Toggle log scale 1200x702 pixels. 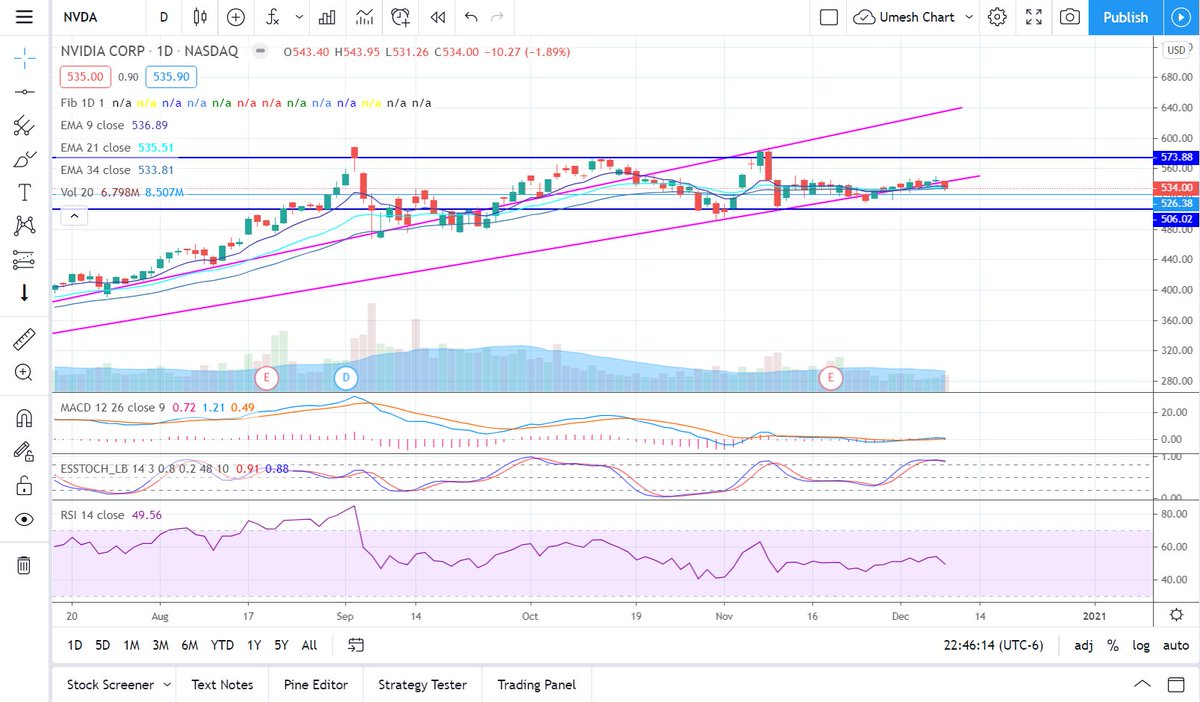(1141, 645)
